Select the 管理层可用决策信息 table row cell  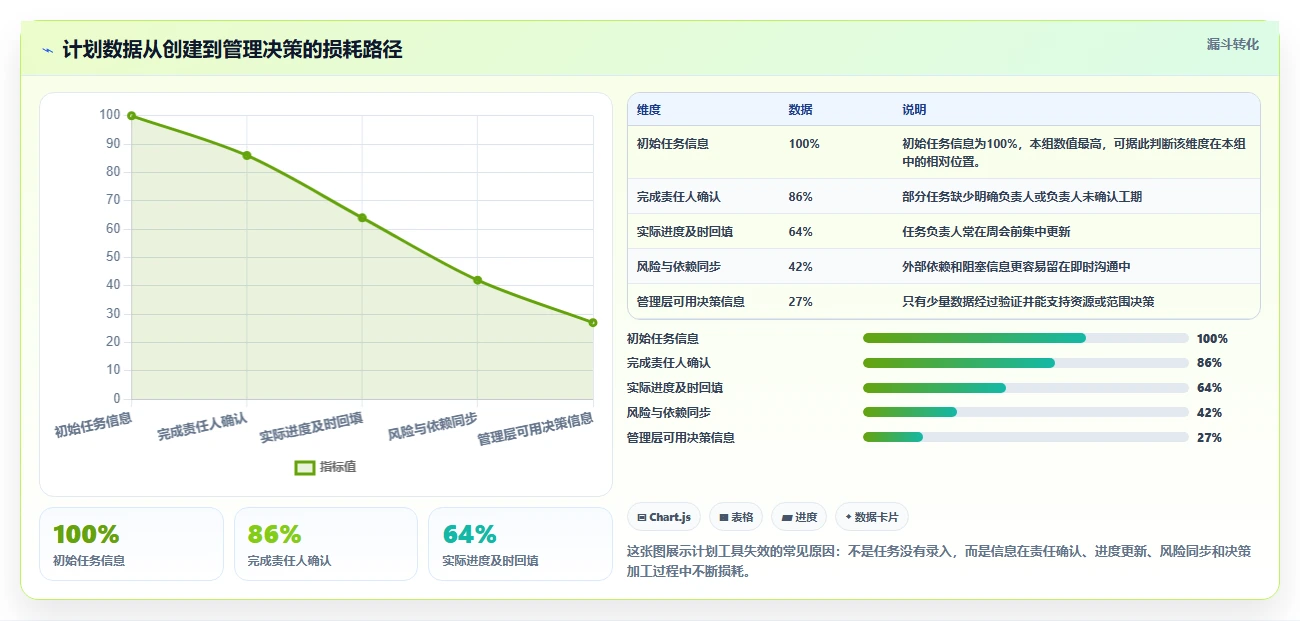click(x=691, y=302)
